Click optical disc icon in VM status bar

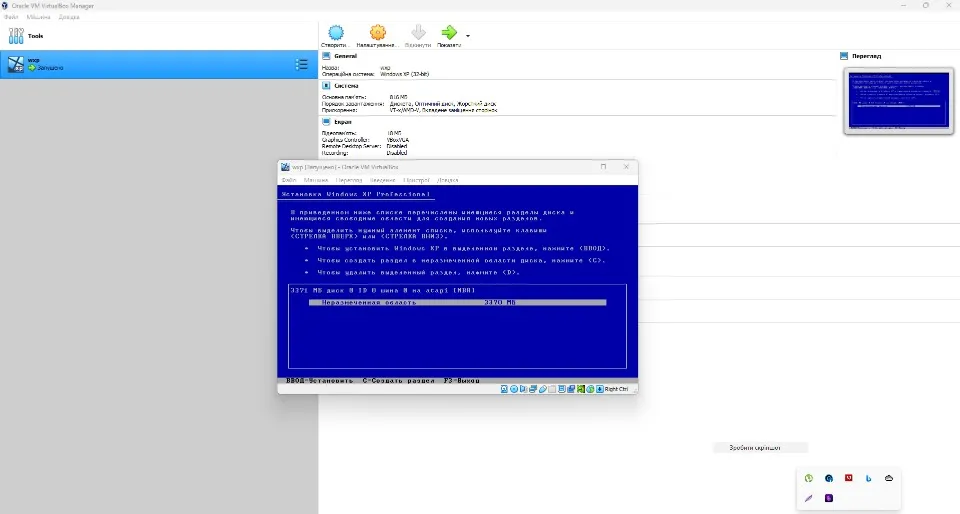pos(514,389)
